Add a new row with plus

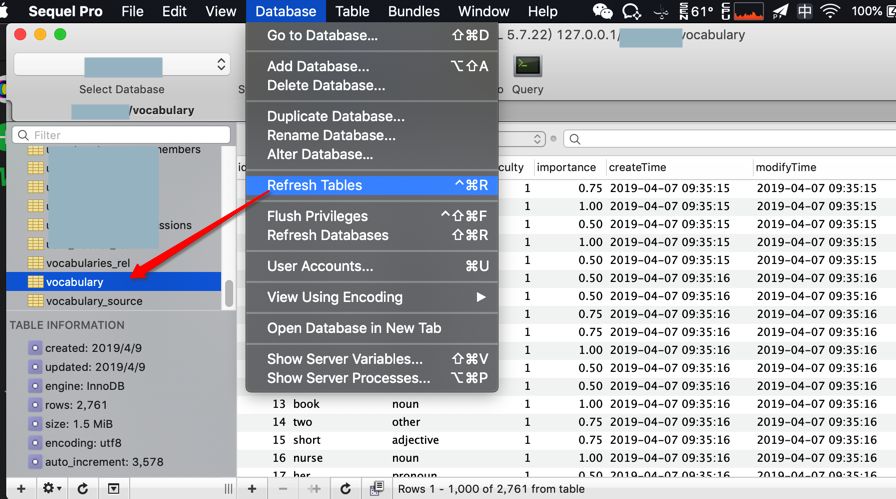coord(252,489)
